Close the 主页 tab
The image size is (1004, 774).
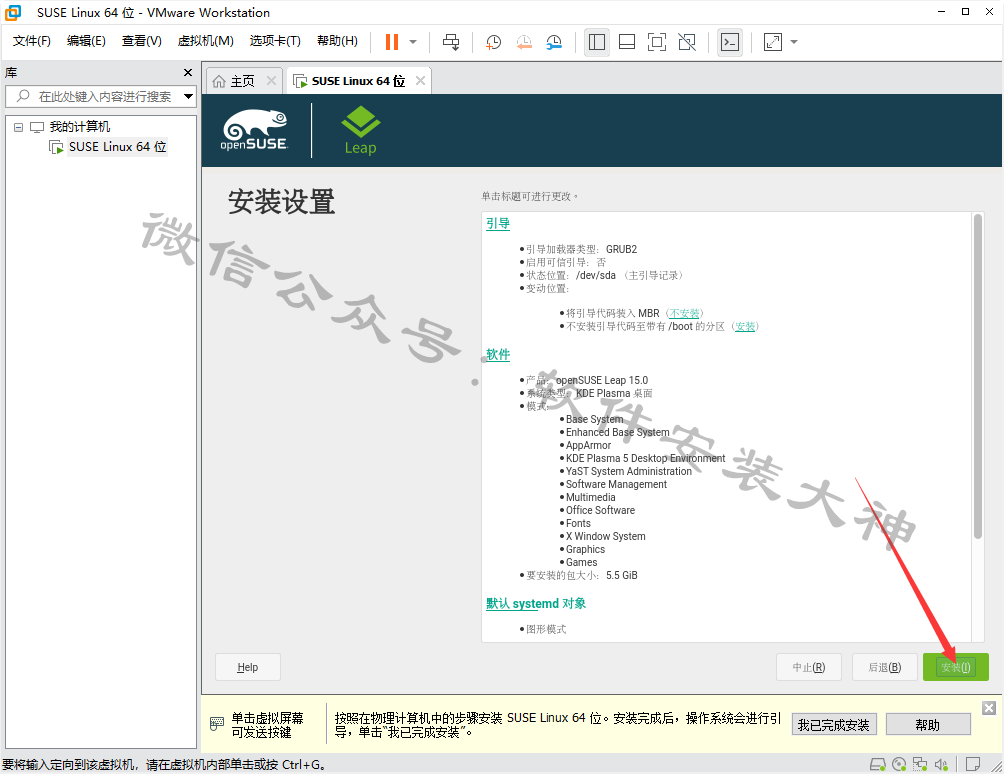pos(271,81)
